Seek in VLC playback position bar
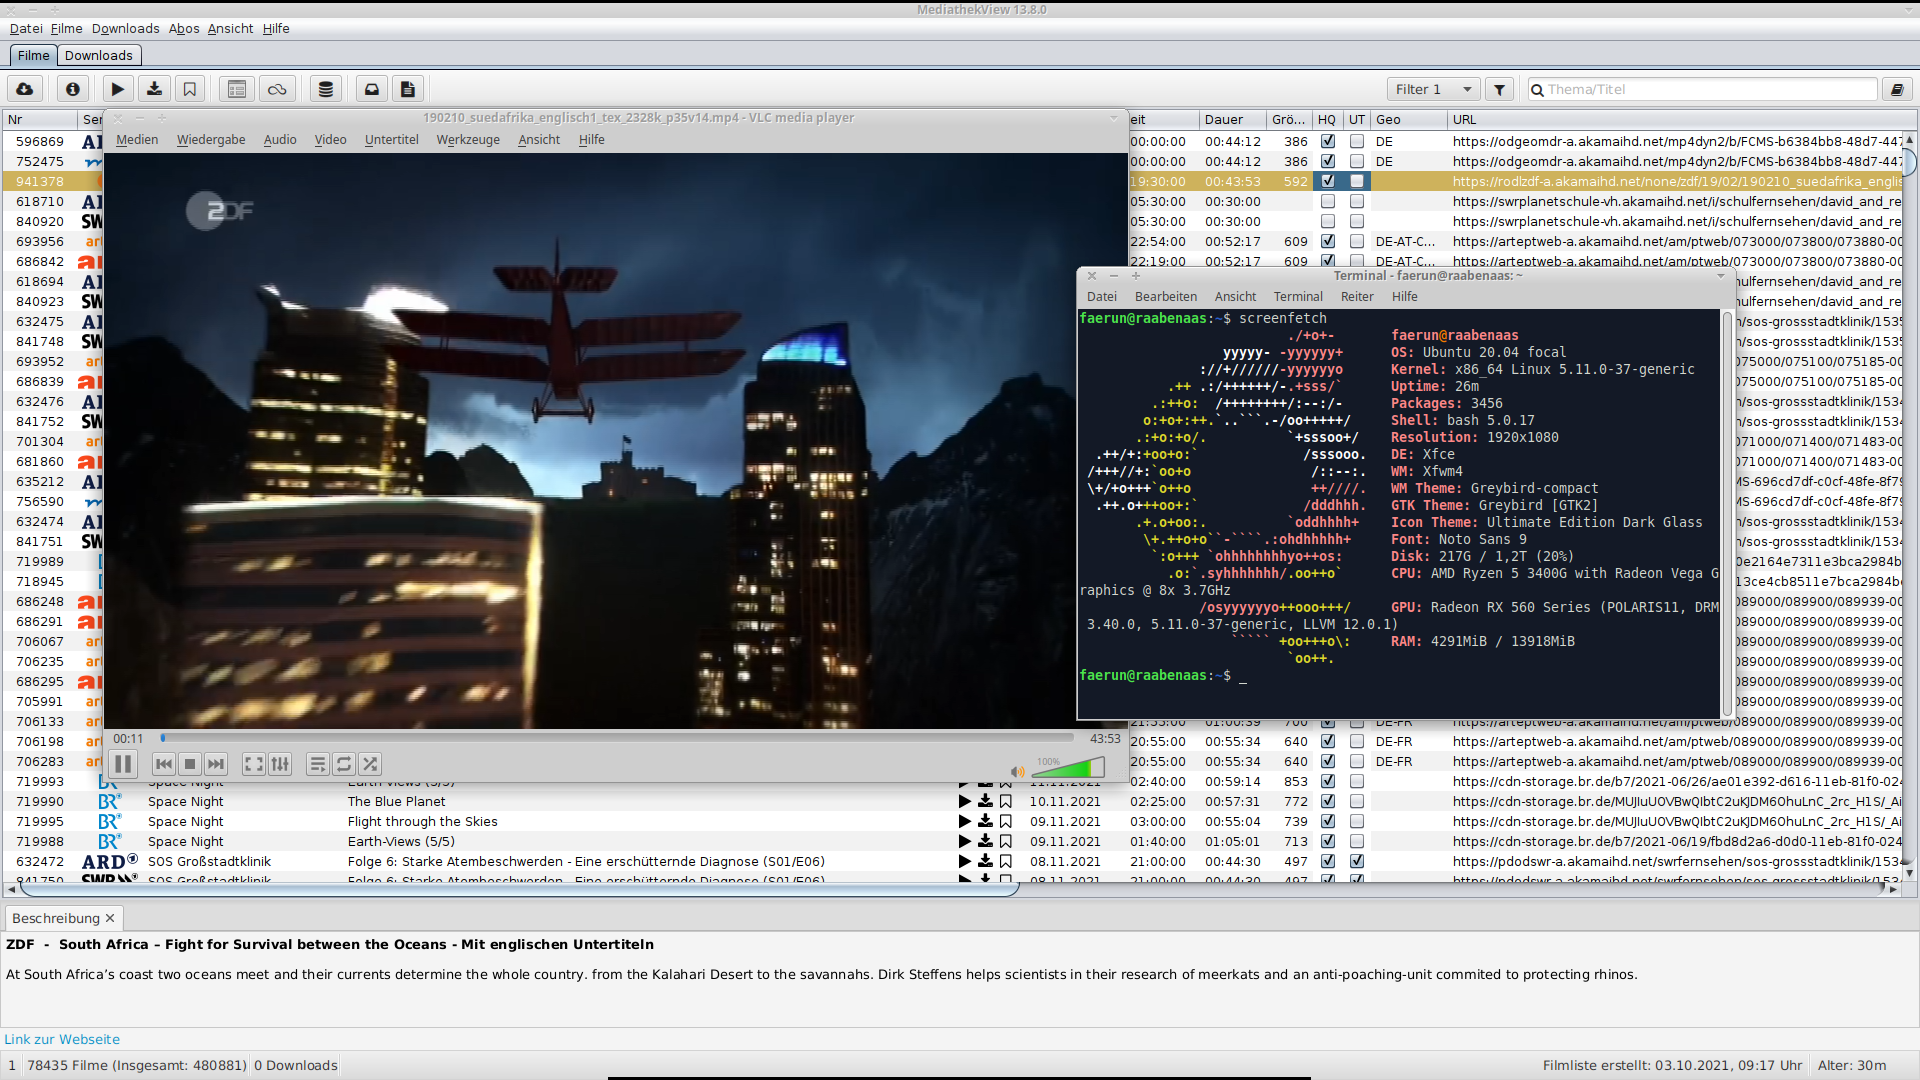Screen dimensions: 1920x1080 [617, 738]
